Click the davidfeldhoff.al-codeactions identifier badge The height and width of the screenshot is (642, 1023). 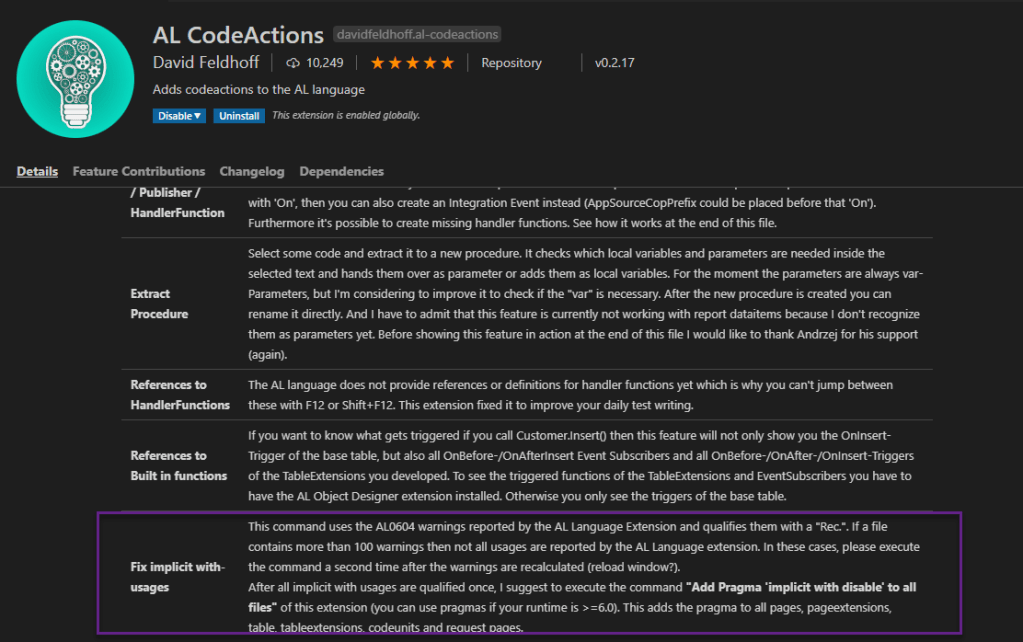(416, 35)
